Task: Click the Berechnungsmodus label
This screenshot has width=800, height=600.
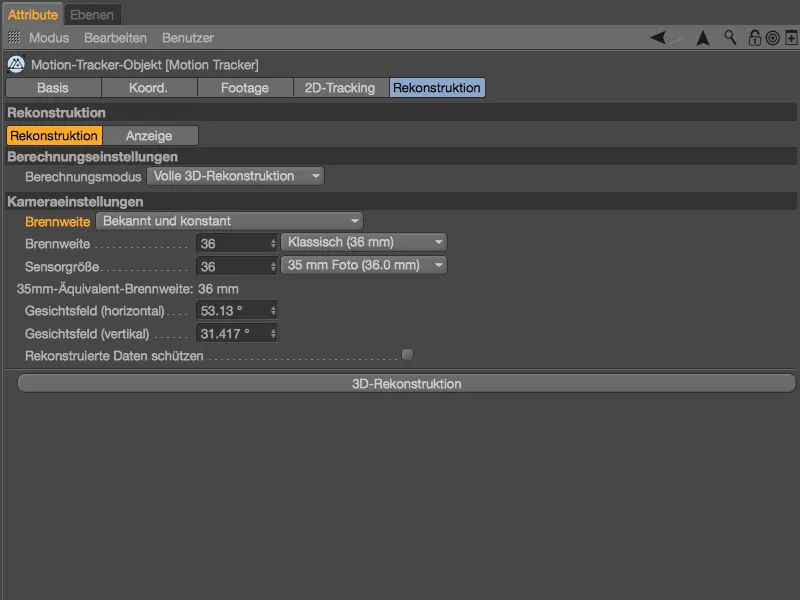Action: [83, 177]
